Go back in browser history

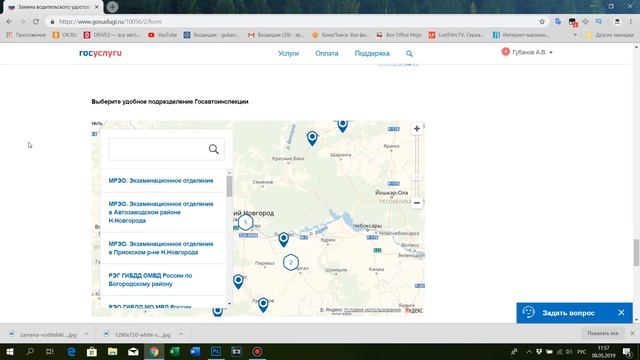pyautogui.click(x=9, y=22)
